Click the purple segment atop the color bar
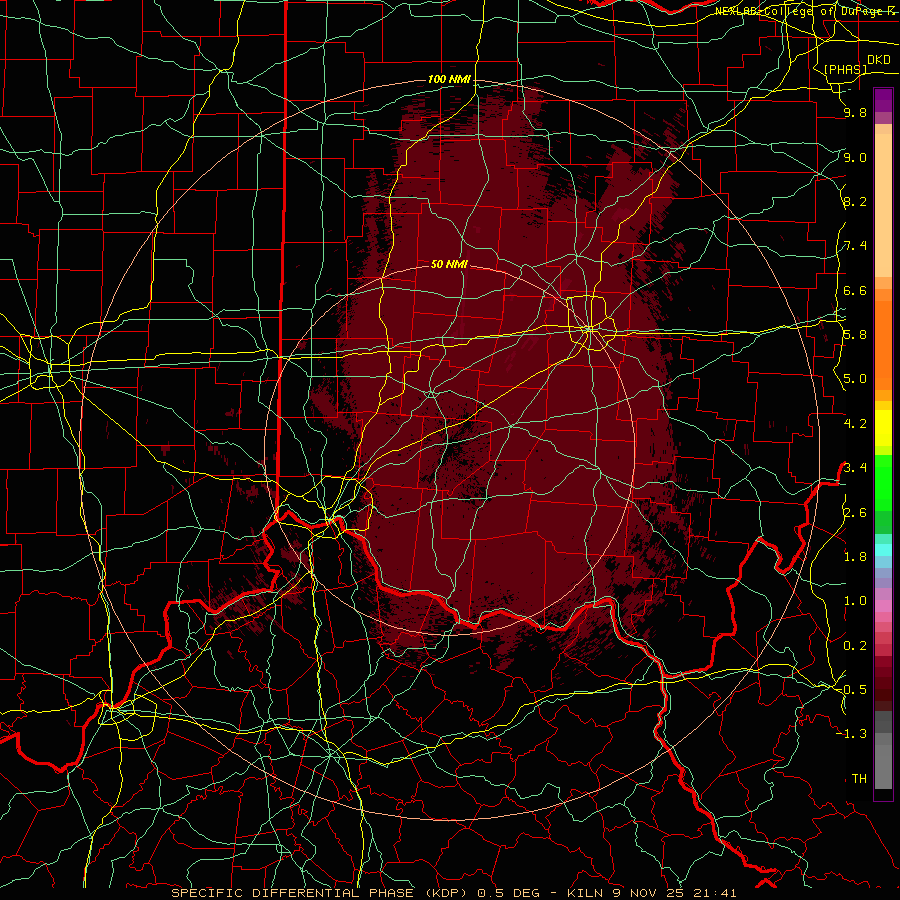Screen dimensions: 900x900 click(883, 100)
